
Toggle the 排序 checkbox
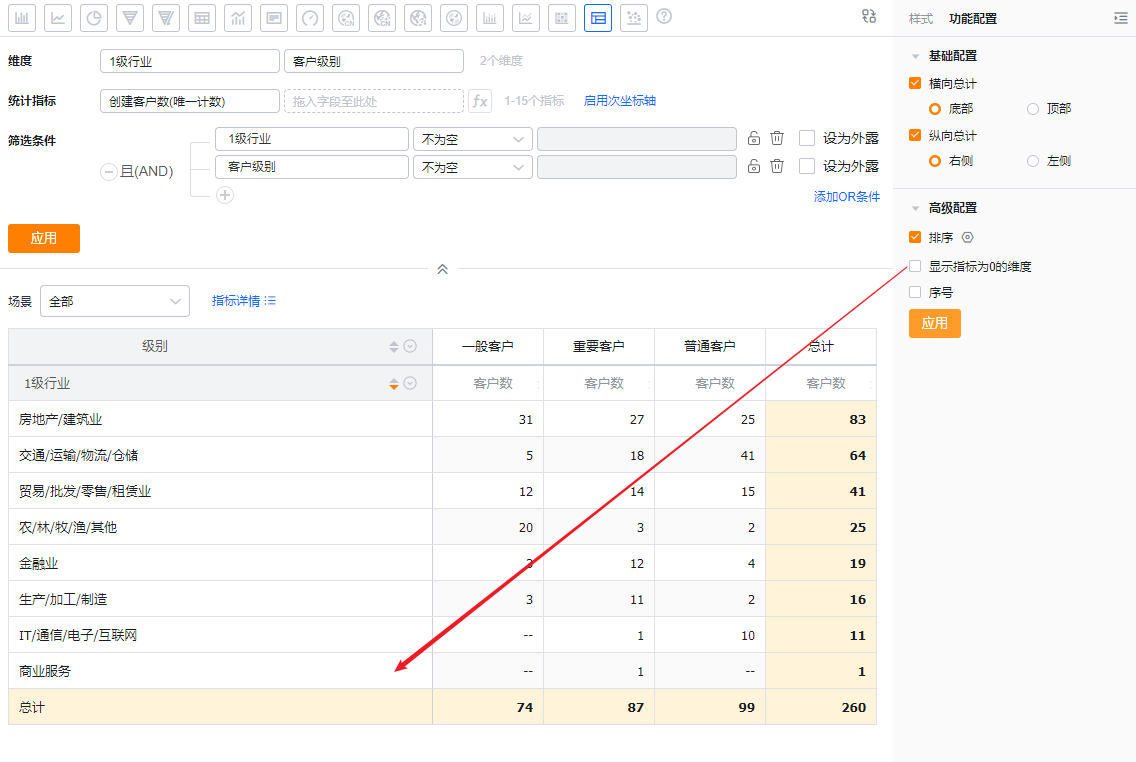coord(915,238)
